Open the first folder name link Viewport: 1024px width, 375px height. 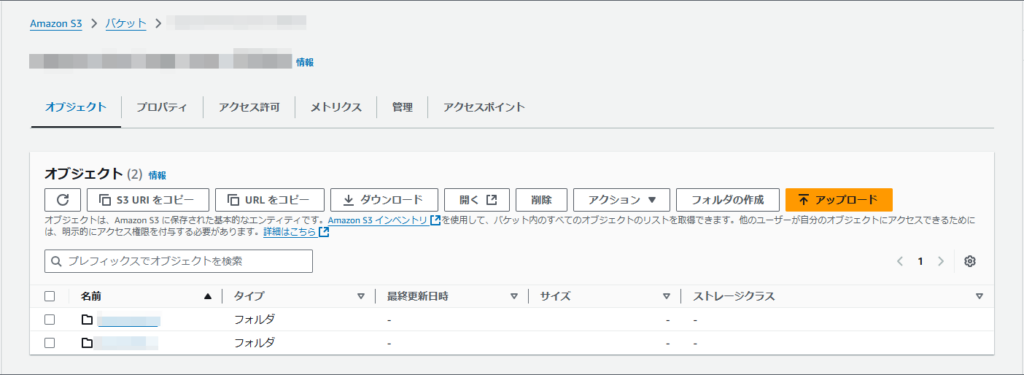tap(129, 320)
